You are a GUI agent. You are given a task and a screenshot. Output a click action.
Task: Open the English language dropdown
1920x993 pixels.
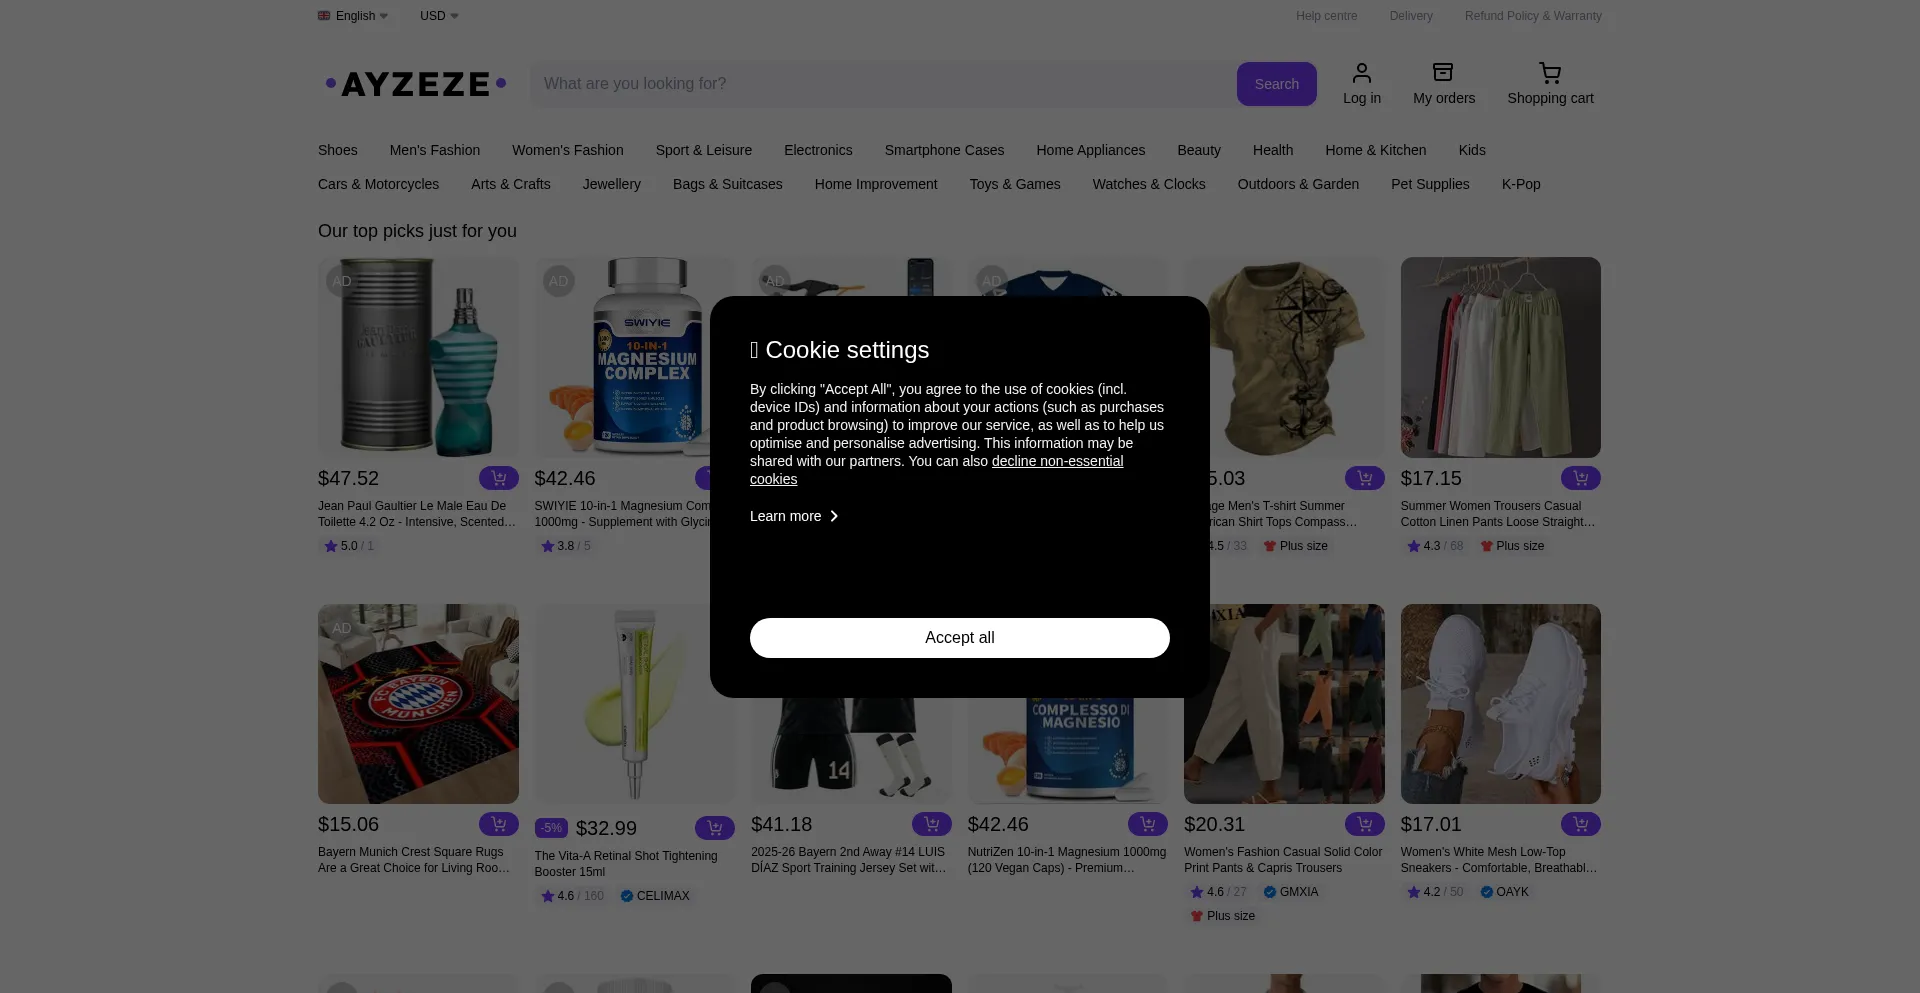coord(353,16)
